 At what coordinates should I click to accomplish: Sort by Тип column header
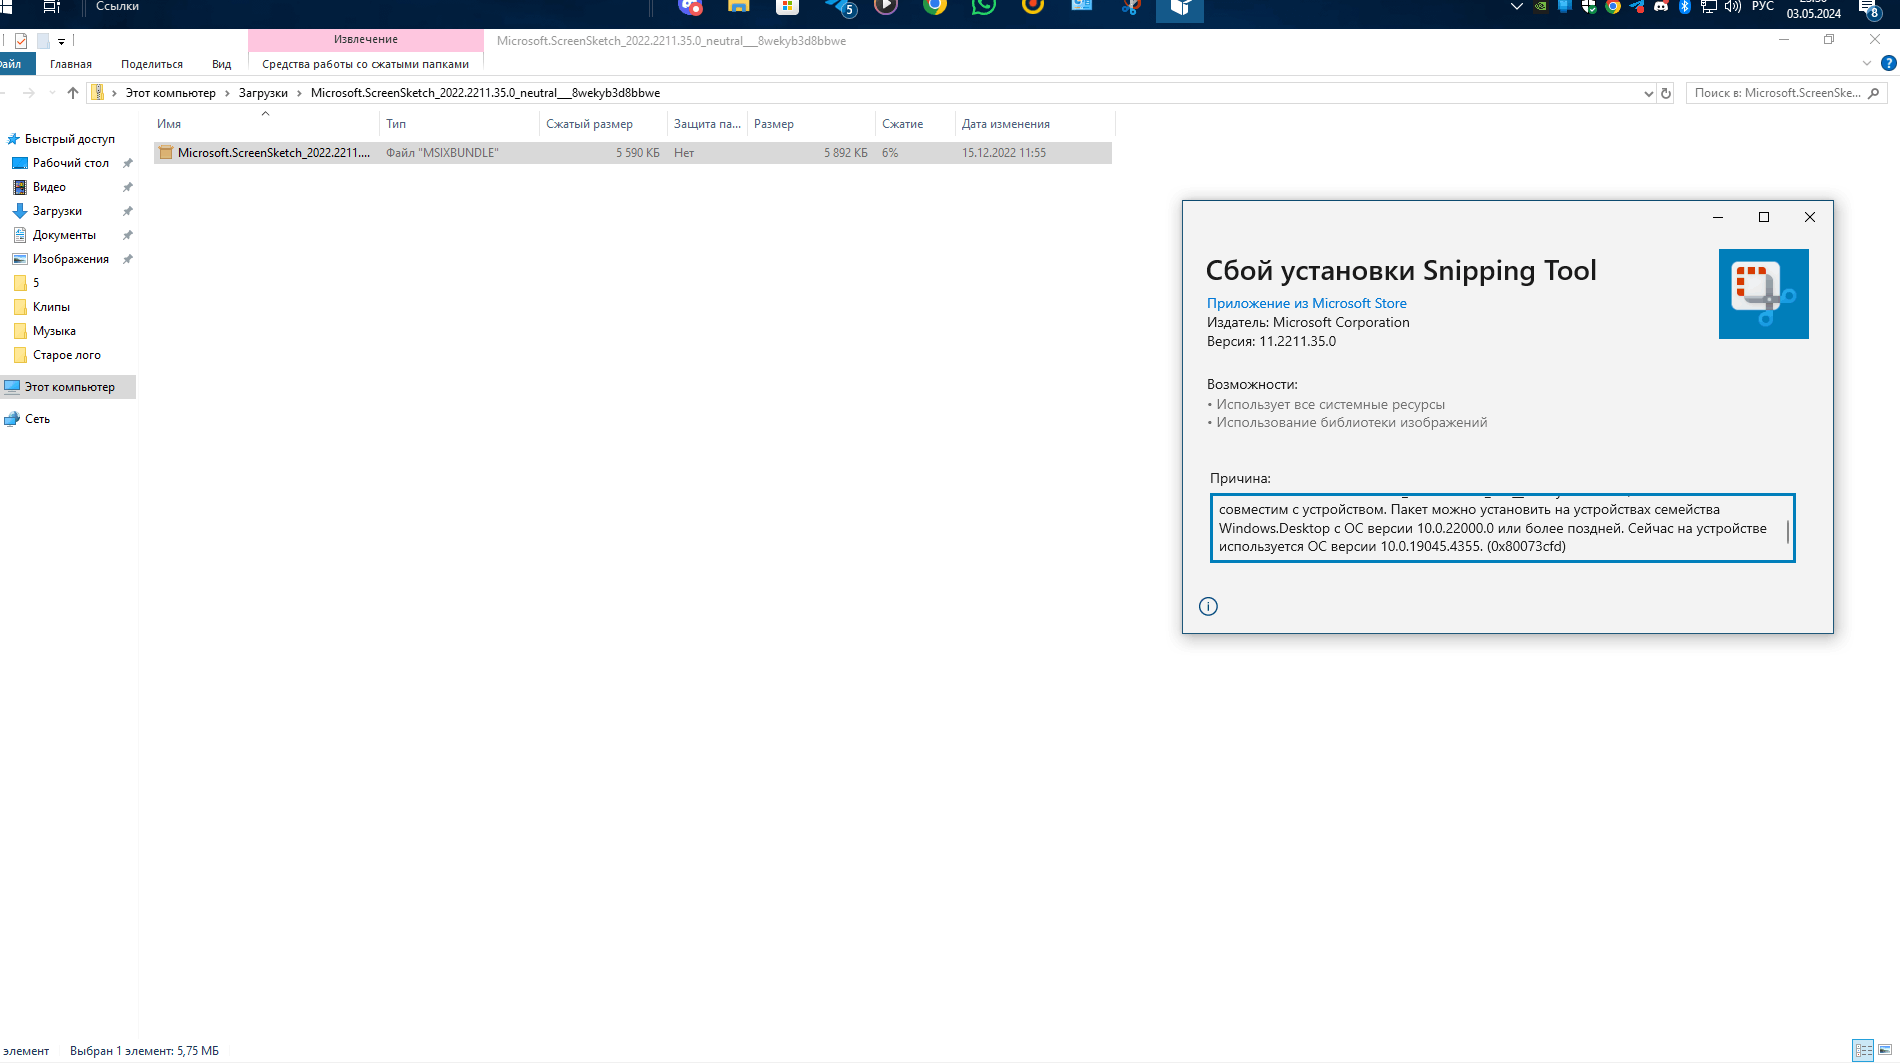[460, 124]
